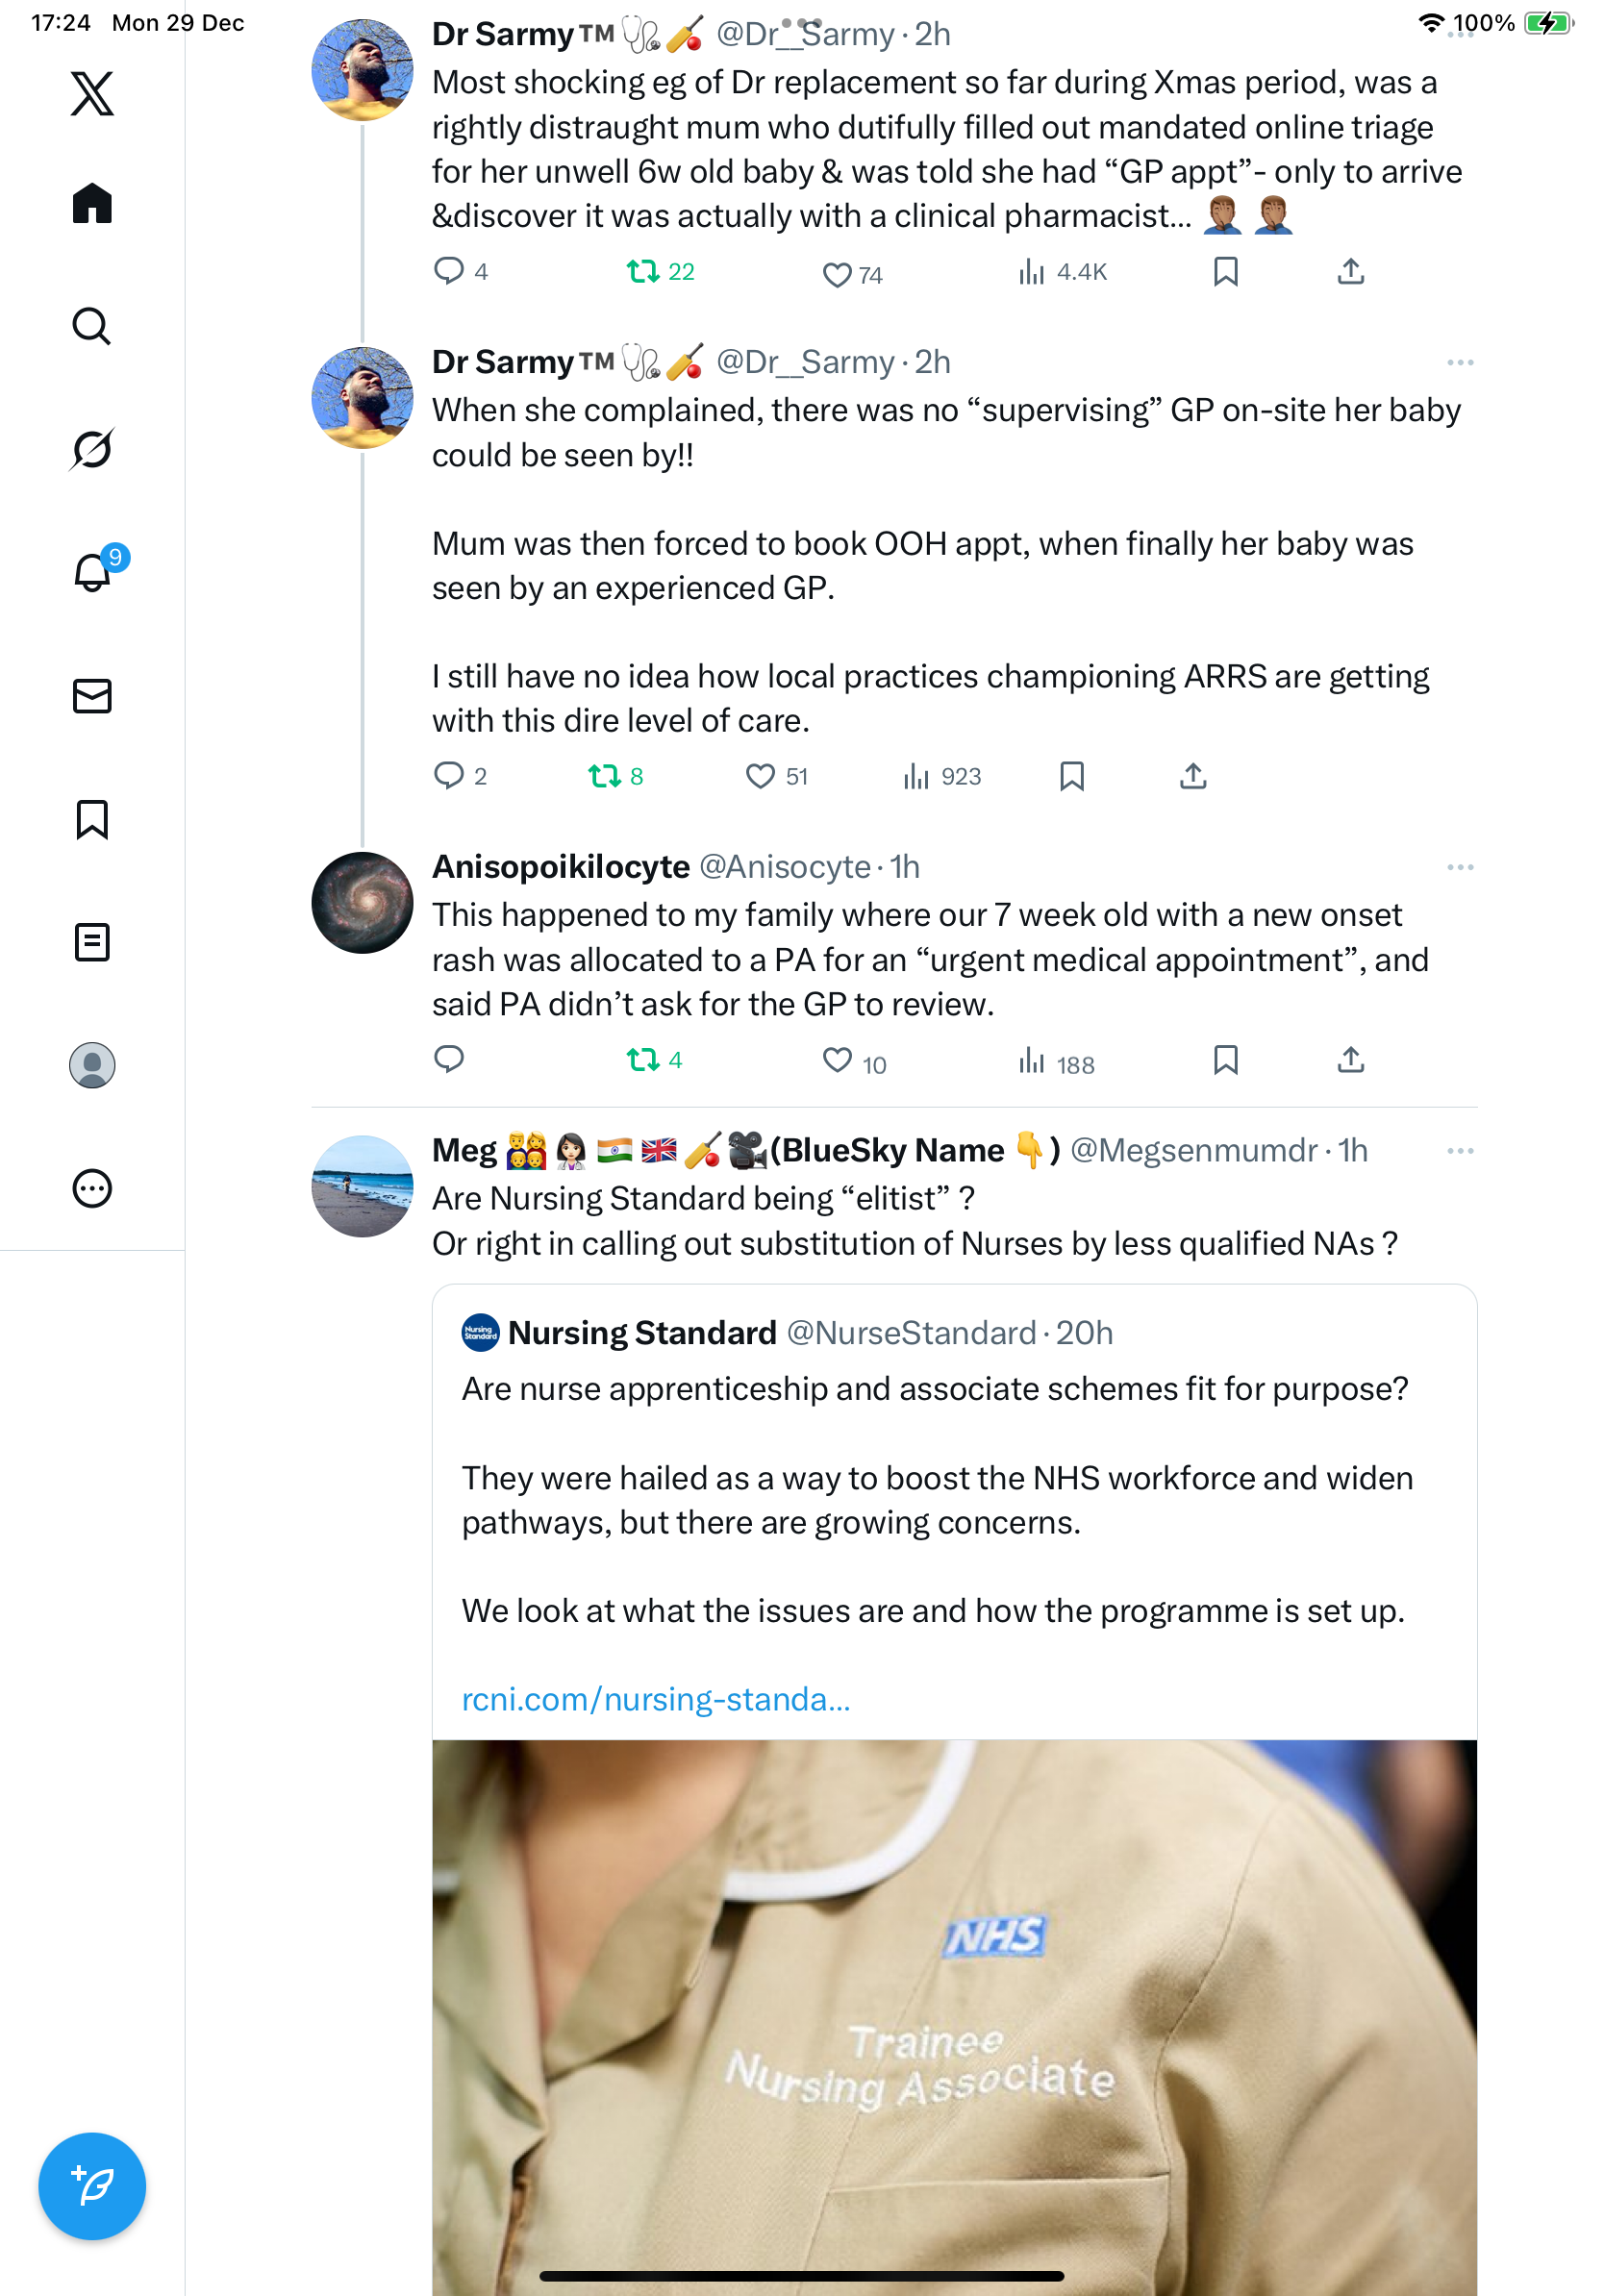Undo repost on 22-repost tweet
Image resolution: width=1604 pixels, height=2296 pixels.
pyautogui.click(x=642, y=271)
